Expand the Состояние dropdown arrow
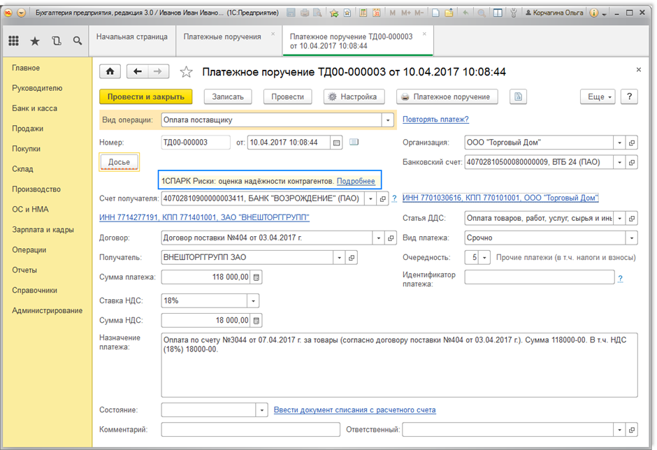The height and width of the screenshot is (450, 657). click(262, 410)
